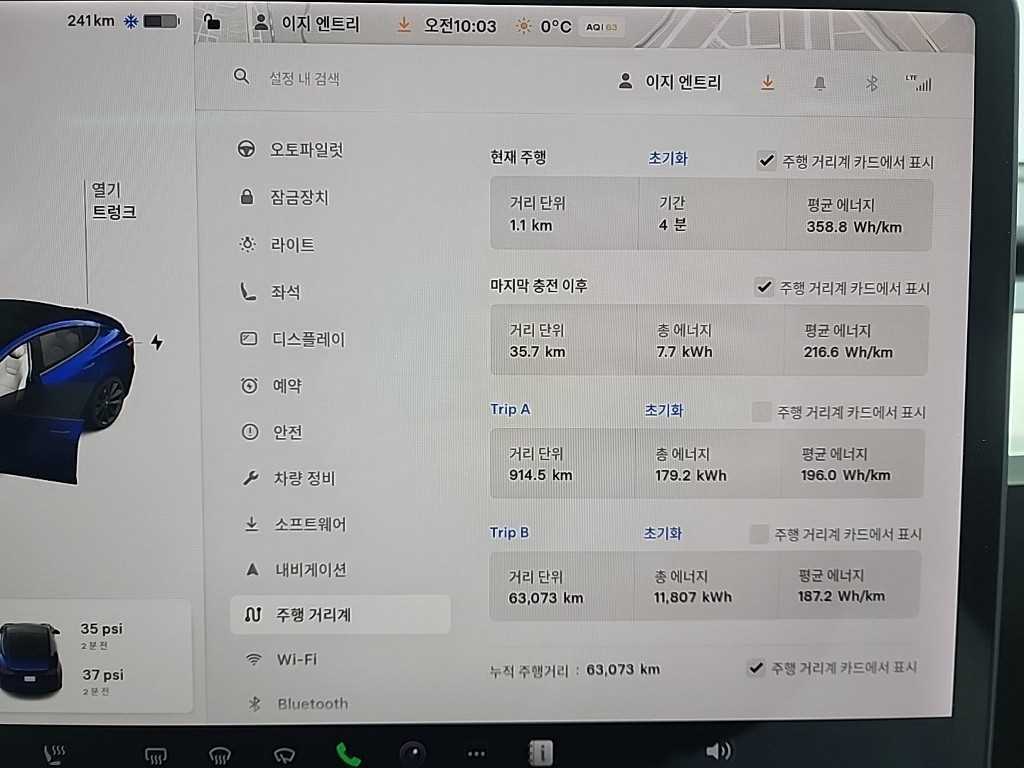1024x768 pixels.
Task: Tap the volume speaker icon in the bottom bar
Action: (717, 751)
